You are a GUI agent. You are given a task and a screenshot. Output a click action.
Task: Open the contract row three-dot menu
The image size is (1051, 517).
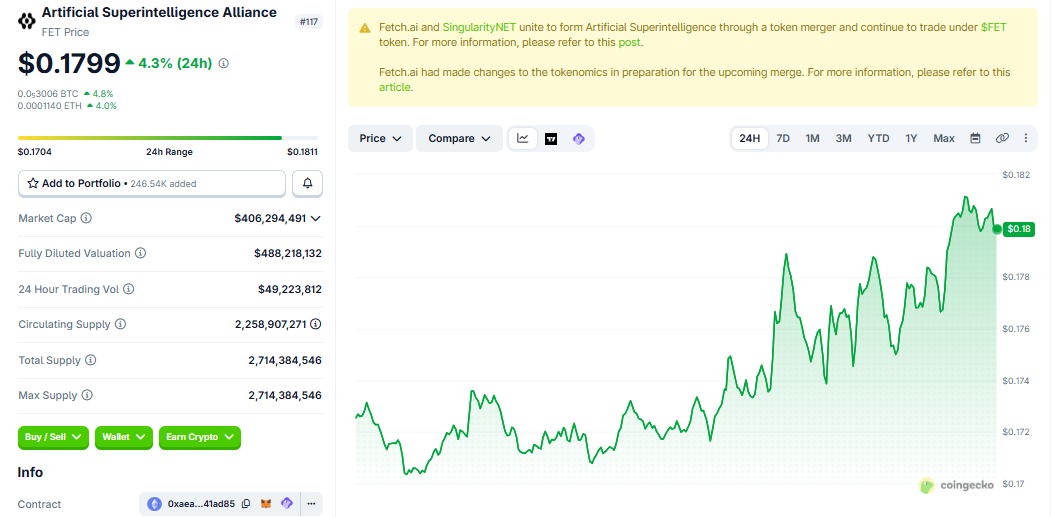pyautogui.click(x=311, y=504)
